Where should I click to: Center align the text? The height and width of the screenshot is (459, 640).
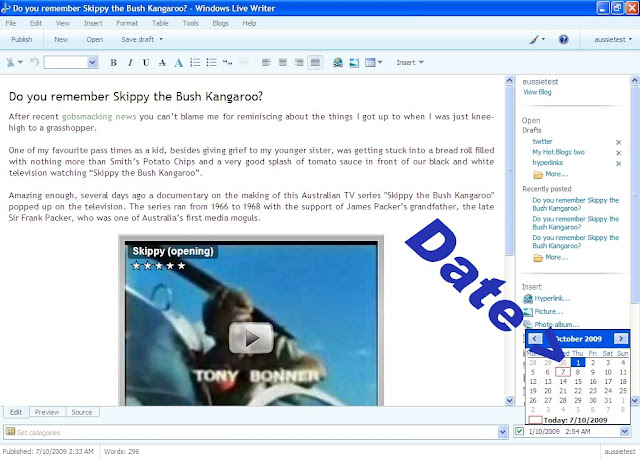click(x=282, y=62)
